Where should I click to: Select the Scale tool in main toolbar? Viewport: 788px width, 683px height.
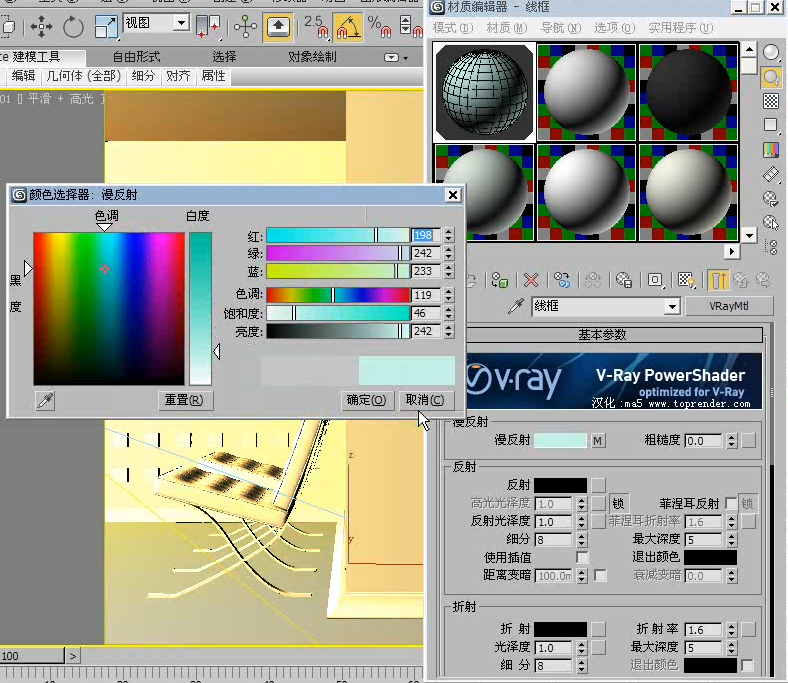pyautogui.click(x=106, y=26)
